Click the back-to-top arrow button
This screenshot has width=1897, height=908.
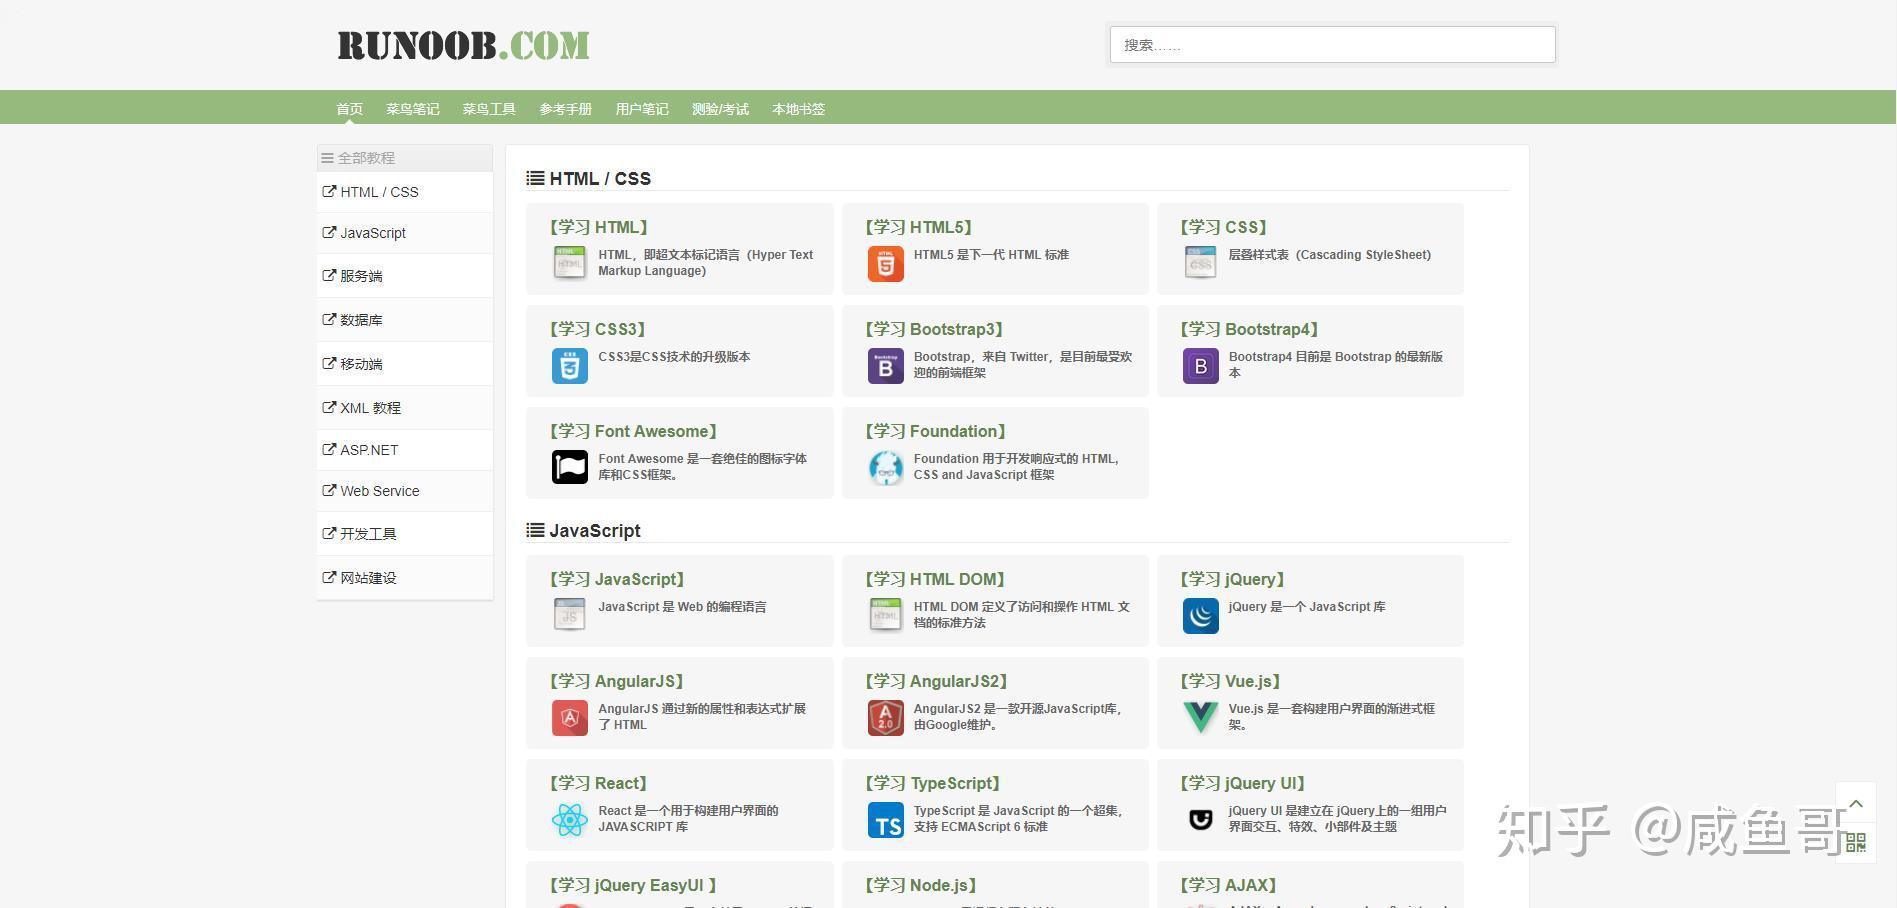[x=1856, y=803]
